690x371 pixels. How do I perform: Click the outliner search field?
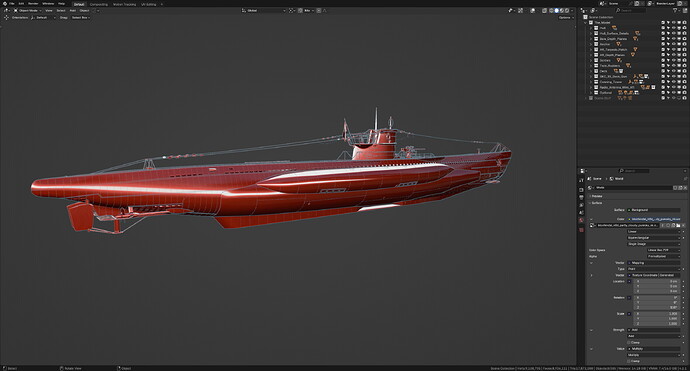[x=631, y=11]
